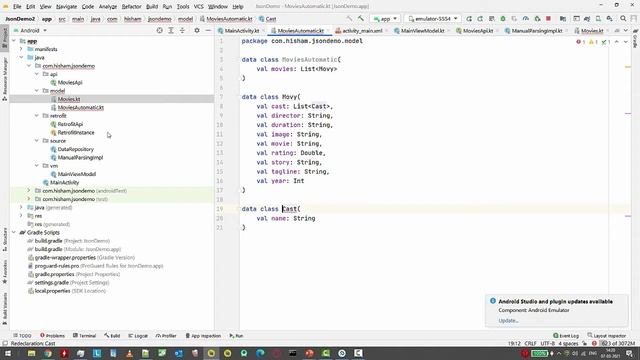Image resolution: width=640 pixels, height=360 pixels.
Task: Select DataRepository in the project tree
Action: (x=76, y=149)
